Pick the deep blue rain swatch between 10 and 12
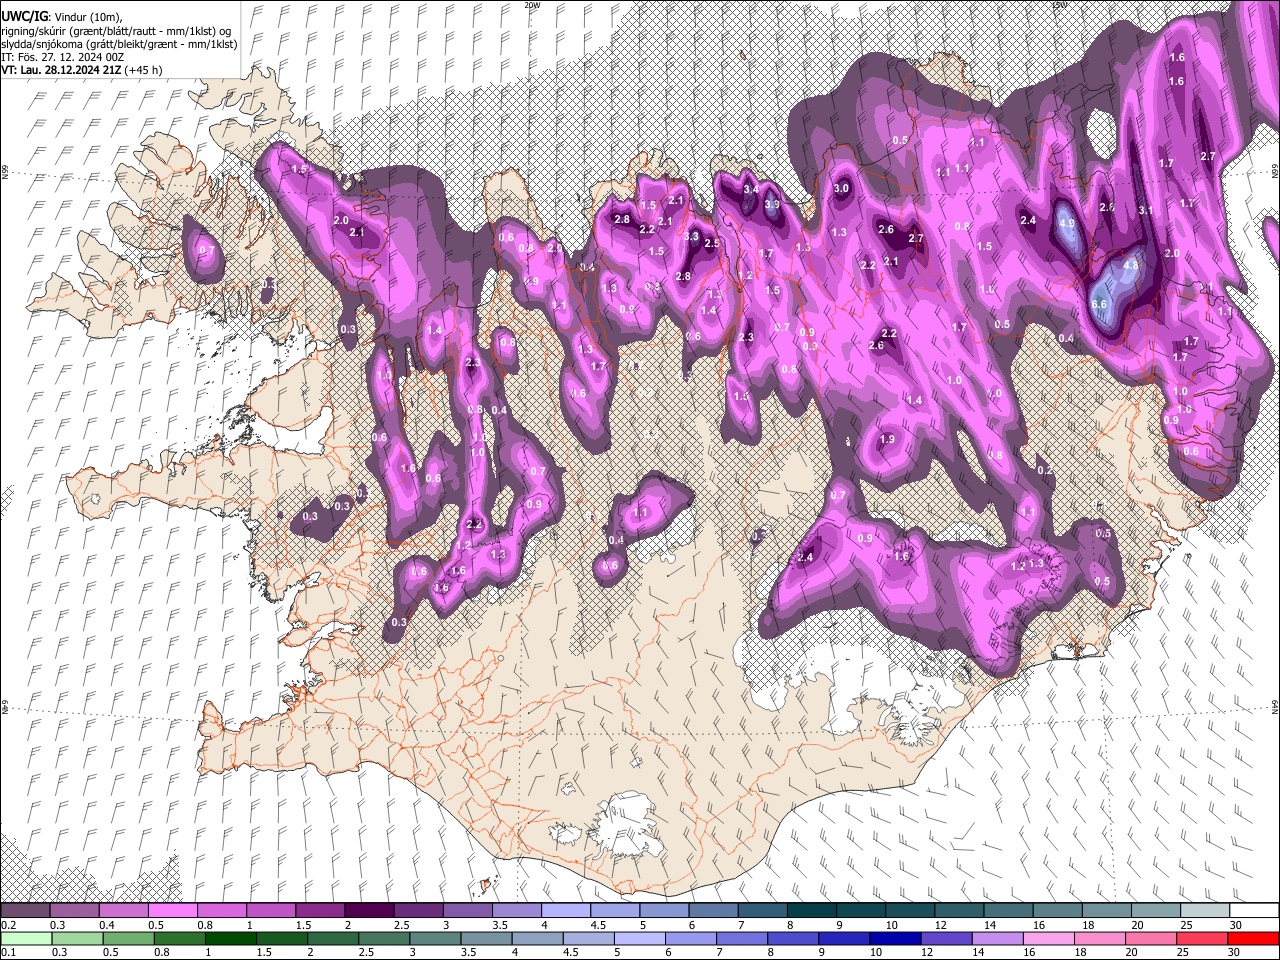 click(x=895, y=938)
